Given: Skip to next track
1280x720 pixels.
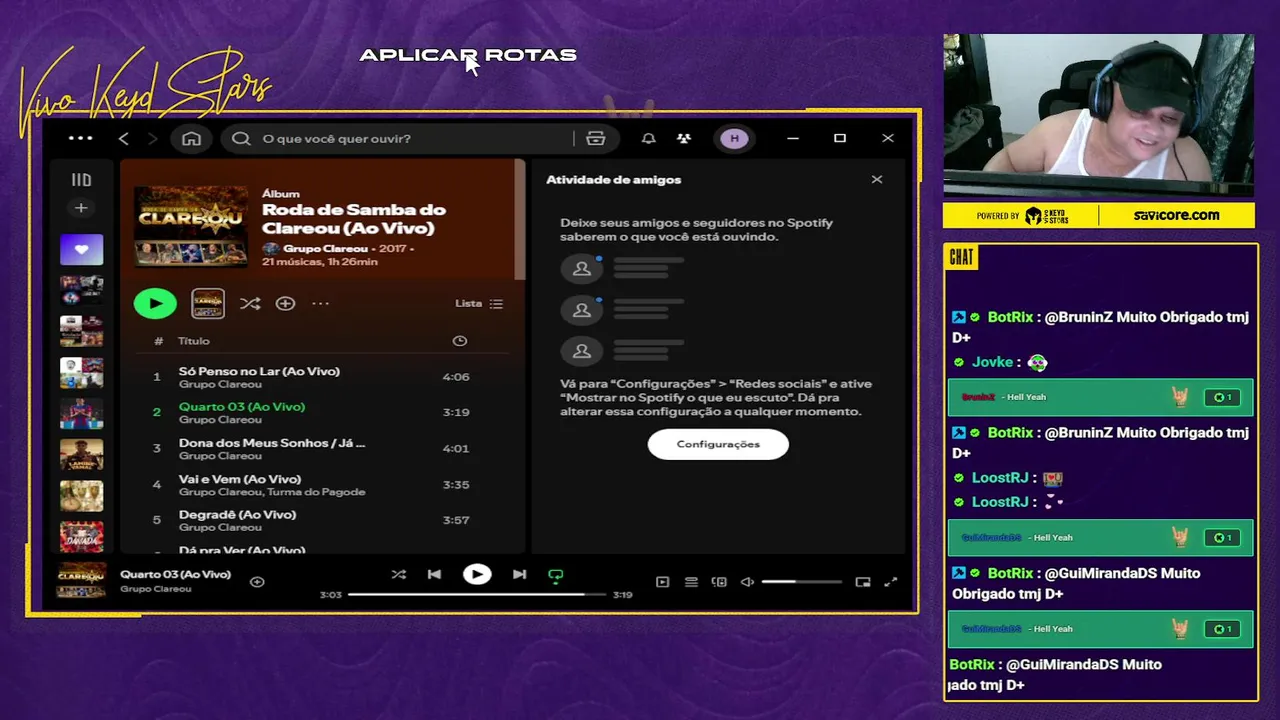Looking at the screenshot, I should [x=519, y=574].
